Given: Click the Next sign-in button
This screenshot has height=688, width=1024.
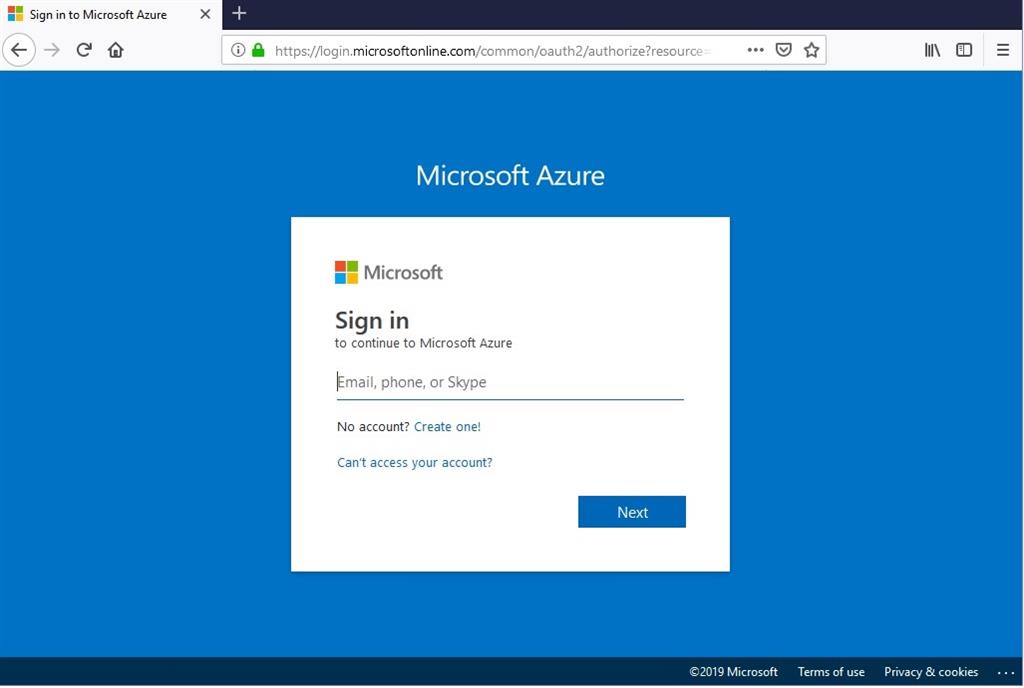Looking at the screenshot, I should point(631,511).
